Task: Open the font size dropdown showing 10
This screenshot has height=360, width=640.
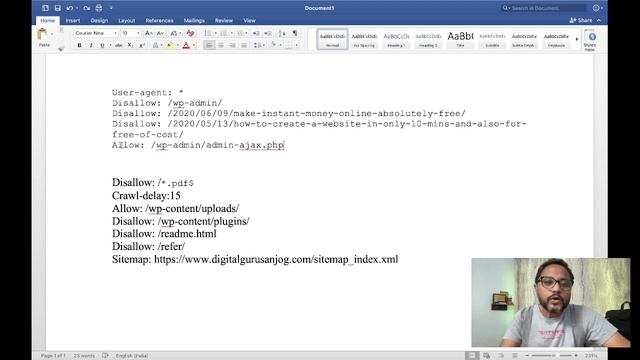Action: coord(138,33)
